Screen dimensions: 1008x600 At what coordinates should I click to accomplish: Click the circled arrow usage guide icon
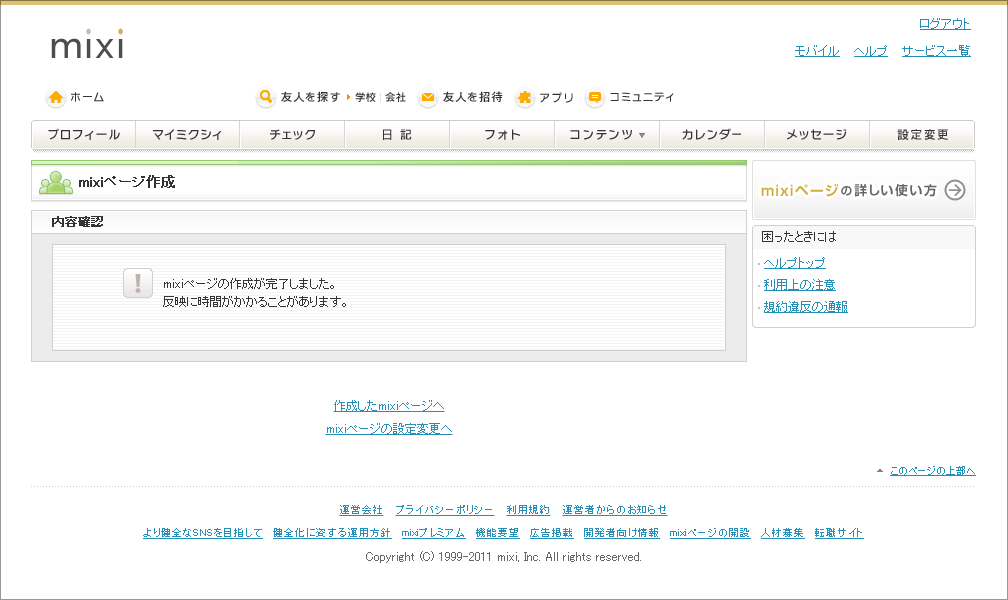point(955,190)
